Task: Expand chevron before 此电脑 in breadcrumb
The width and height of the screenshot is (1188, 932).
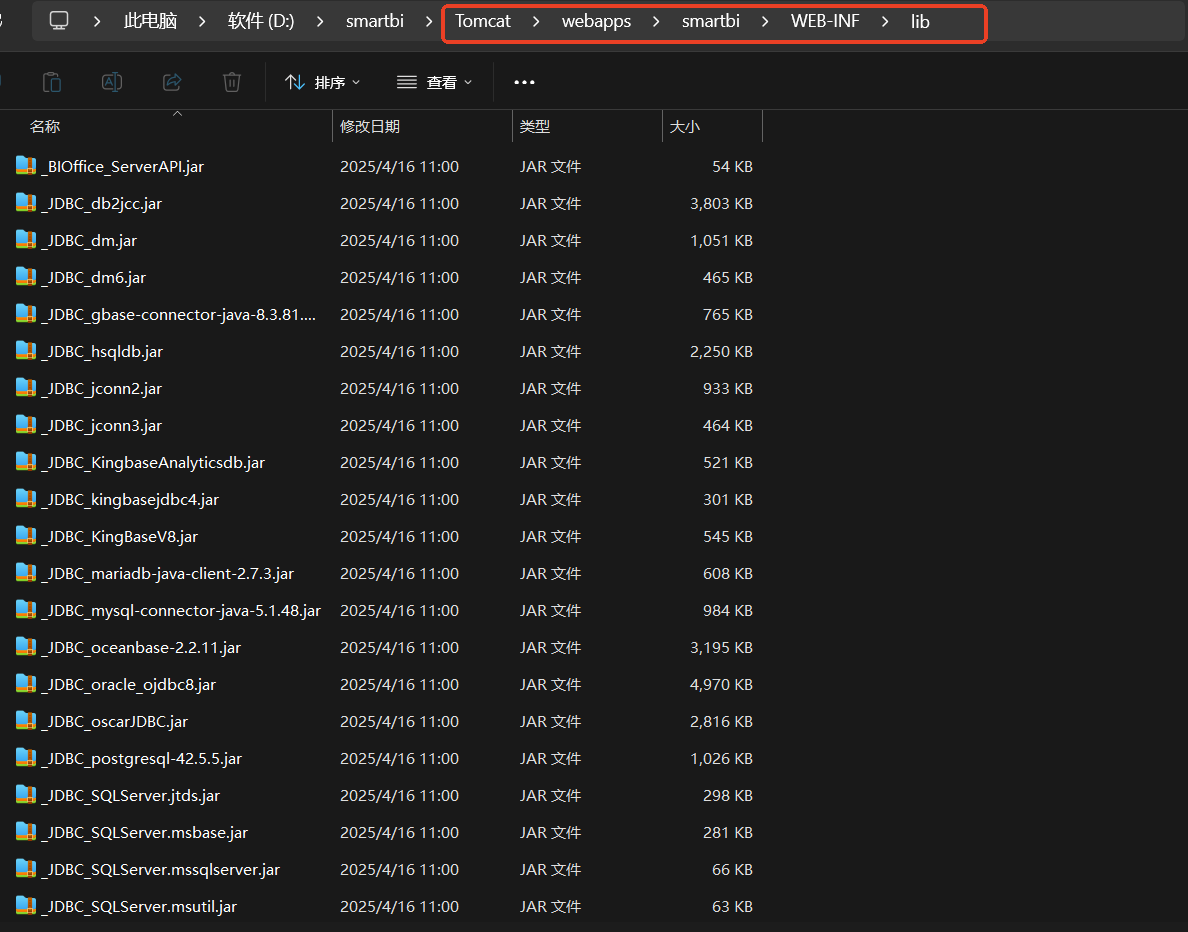Action: [96, 21]
